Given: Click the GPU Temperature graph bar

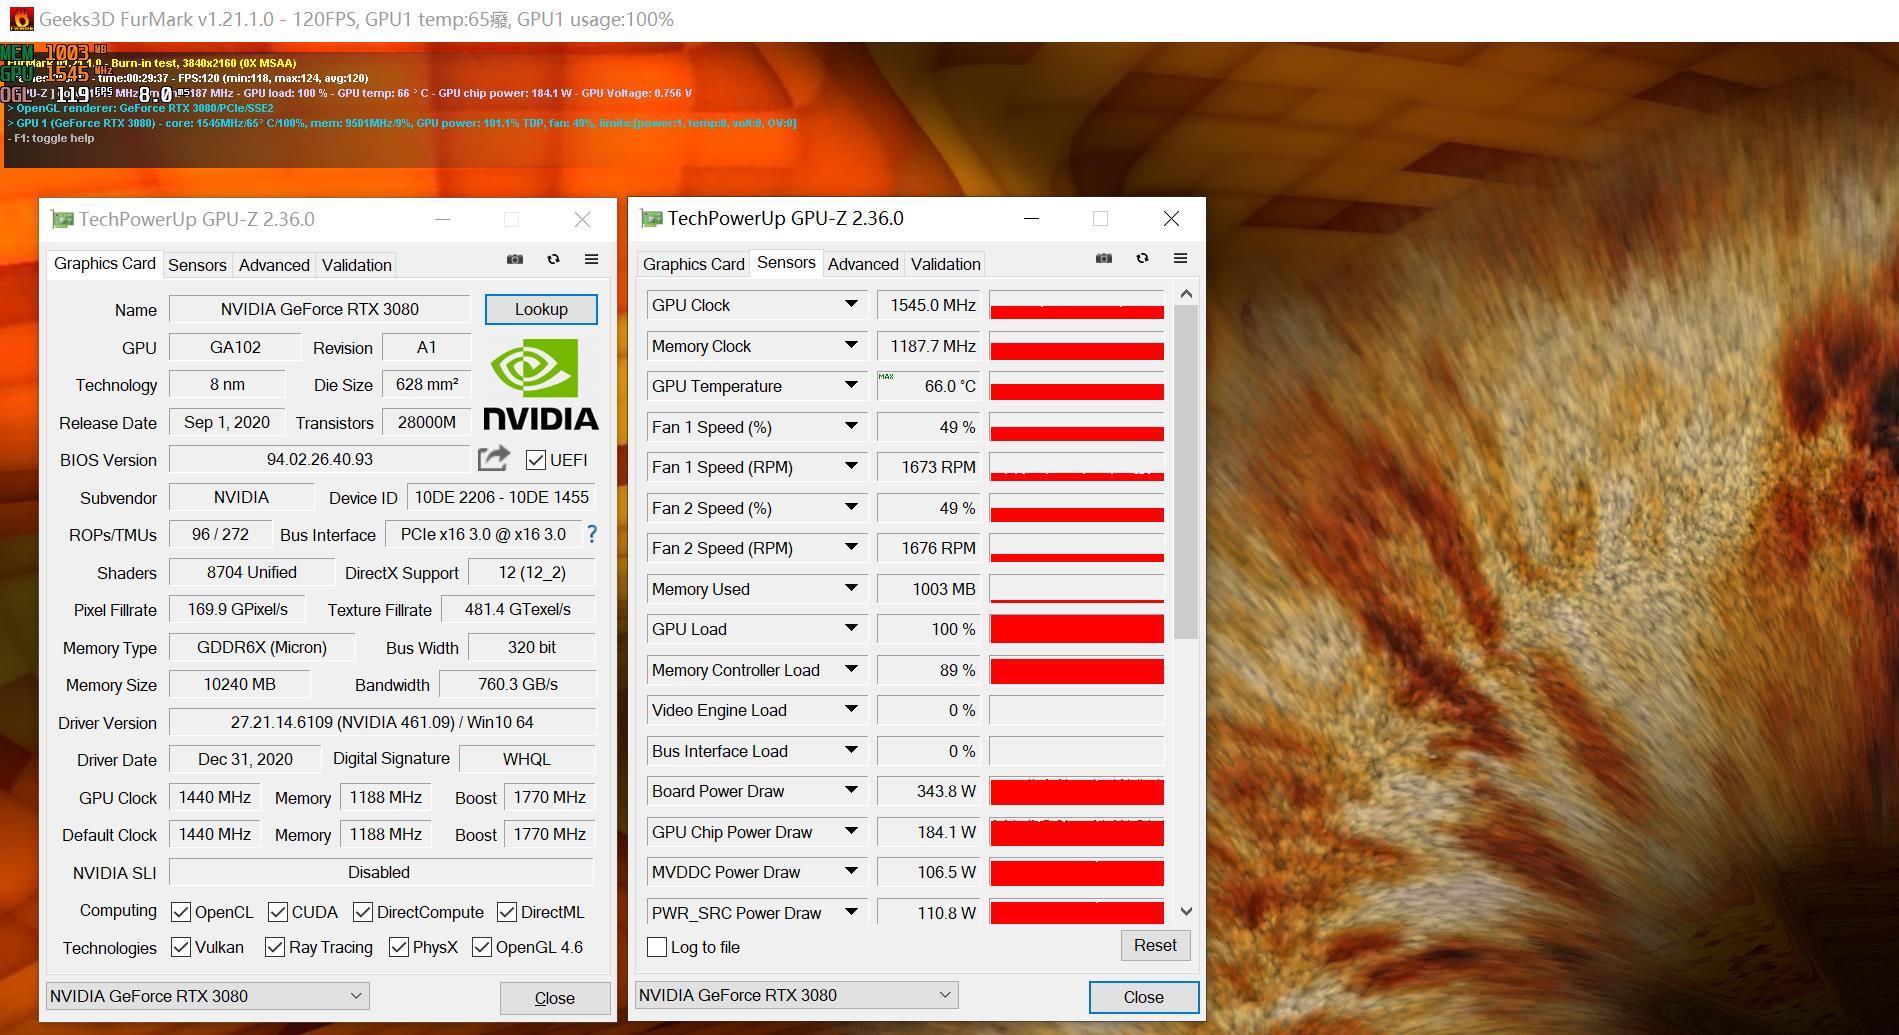Looking at the screenshot, I should pyautogui.click(x=1077, y=386).
